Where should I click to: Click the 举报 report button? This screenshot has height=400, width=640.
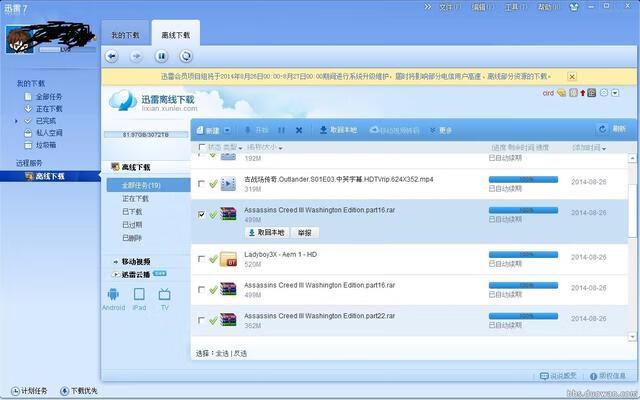pyautogui.click(x=305, y=233)
